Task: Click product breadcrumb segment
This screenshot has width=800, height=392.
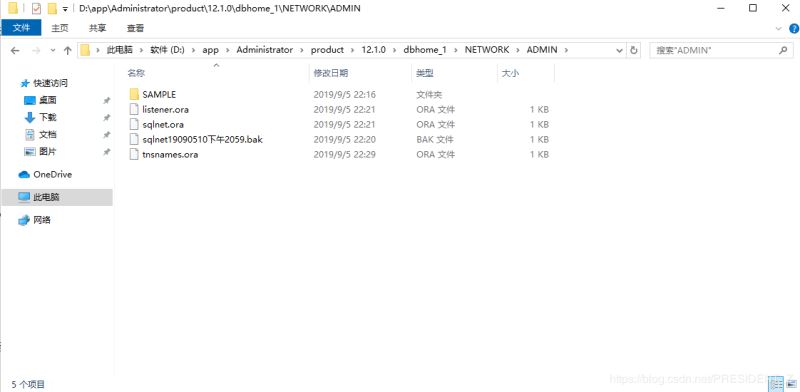Action: (327, 50)
